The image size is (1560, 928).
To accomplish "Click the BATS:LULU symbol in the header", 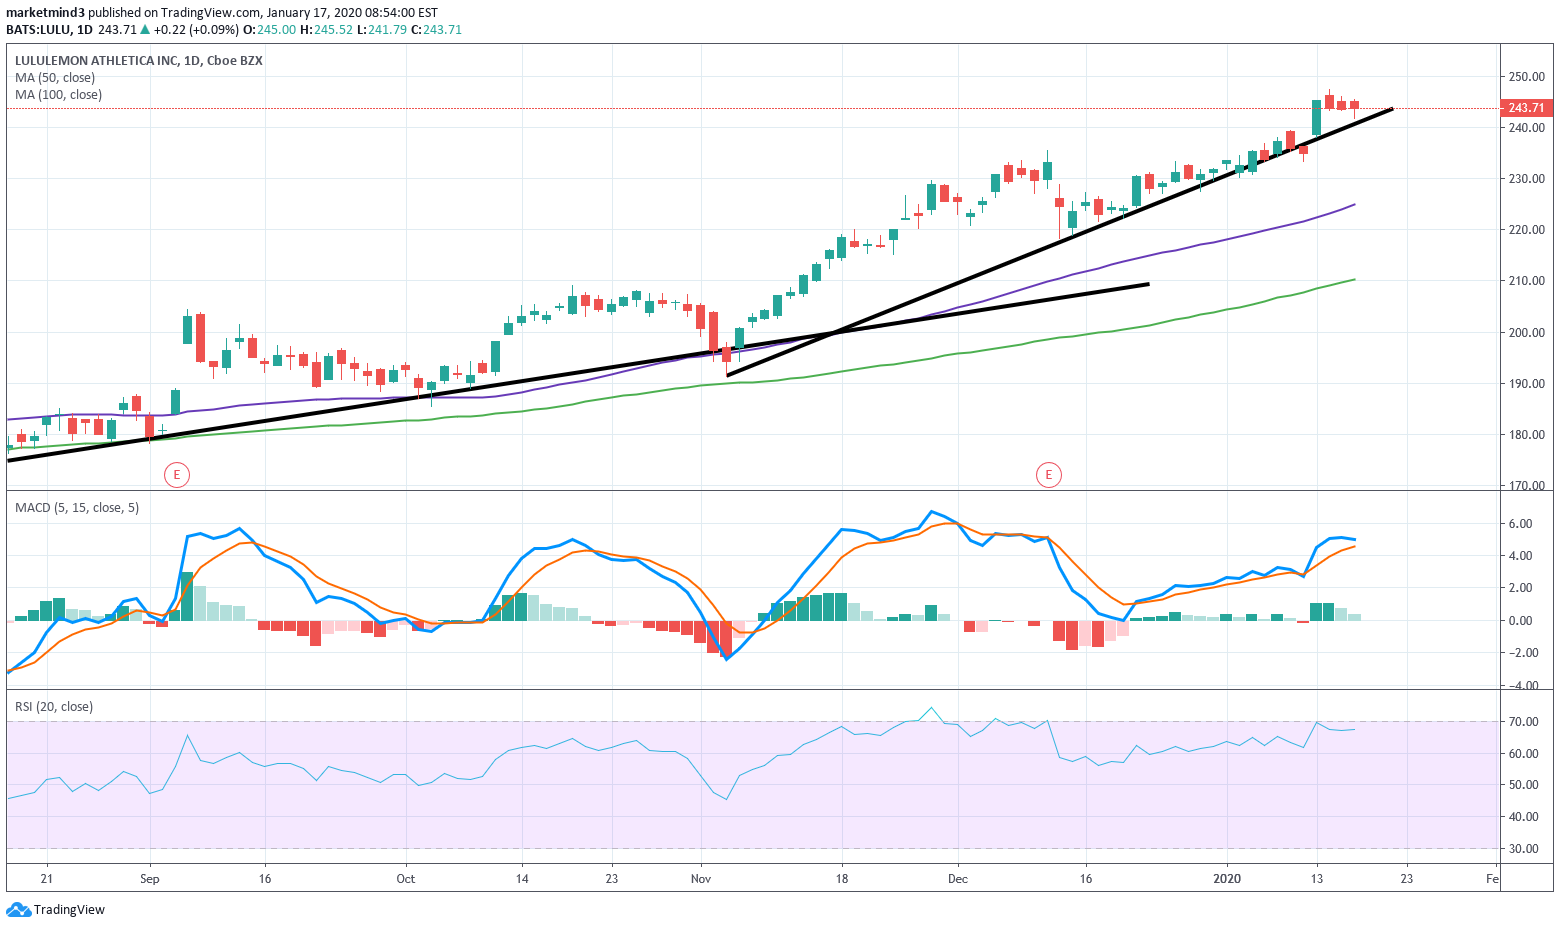I will [38, 30].
